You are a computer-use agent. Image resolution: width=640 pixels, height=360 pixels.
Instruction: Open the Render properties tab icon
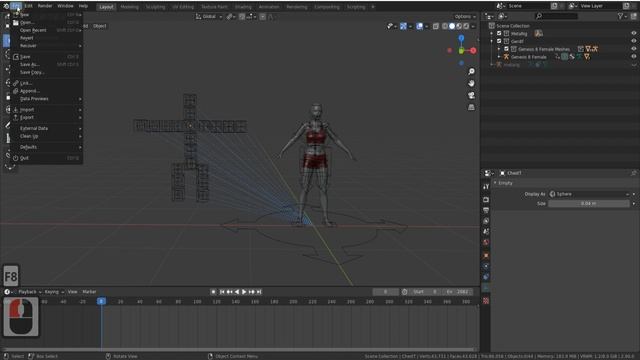(486, 200)
